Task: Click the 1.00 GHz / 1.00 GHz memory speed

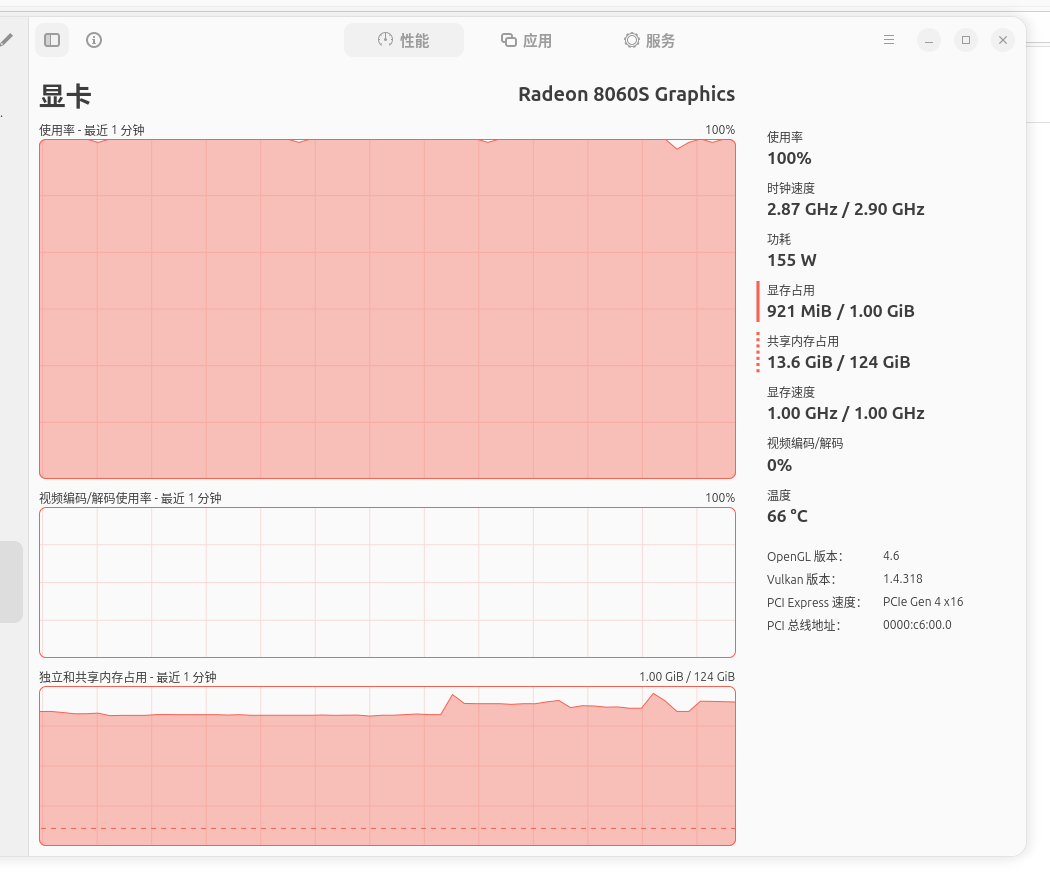Action: 846,413
